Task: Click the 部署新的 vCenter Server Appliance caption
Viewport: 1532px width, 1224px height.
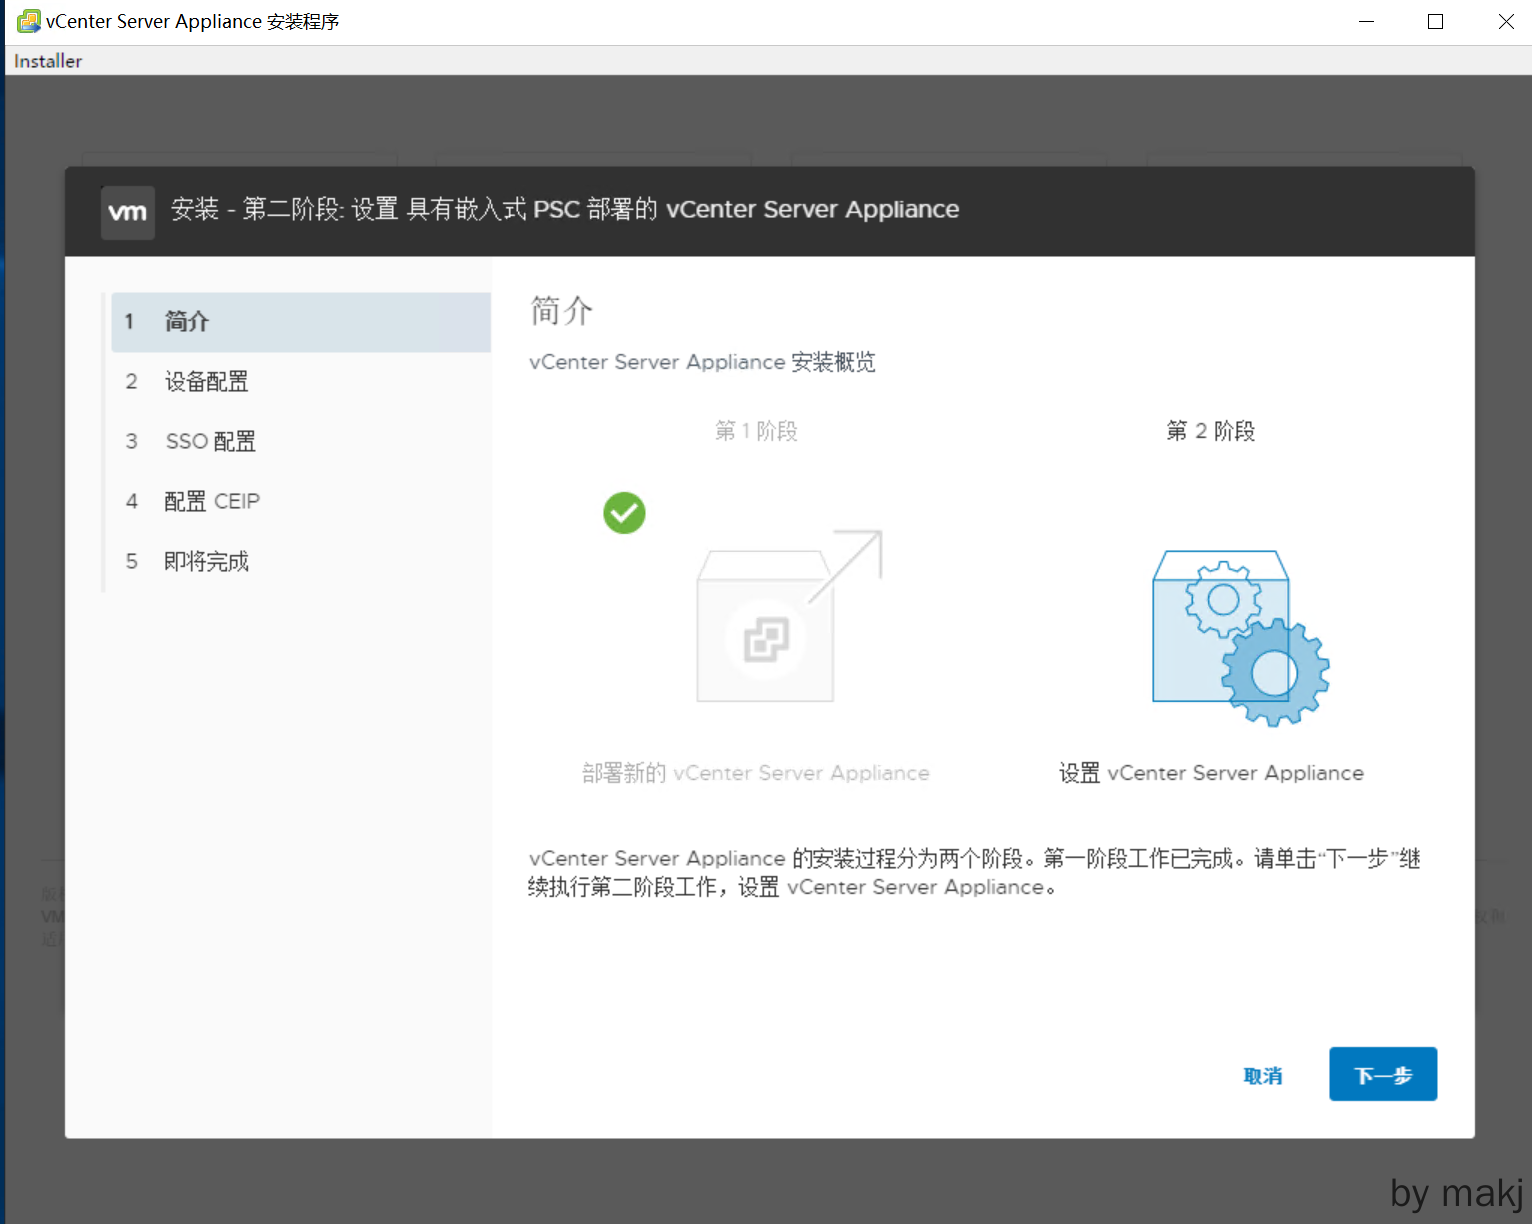Action: pos(756,773)
